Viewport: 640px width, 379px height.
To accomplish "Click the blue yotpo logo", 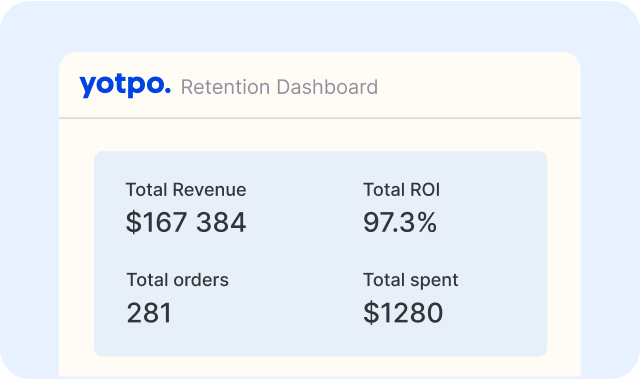I will click(x=125, y=86).
